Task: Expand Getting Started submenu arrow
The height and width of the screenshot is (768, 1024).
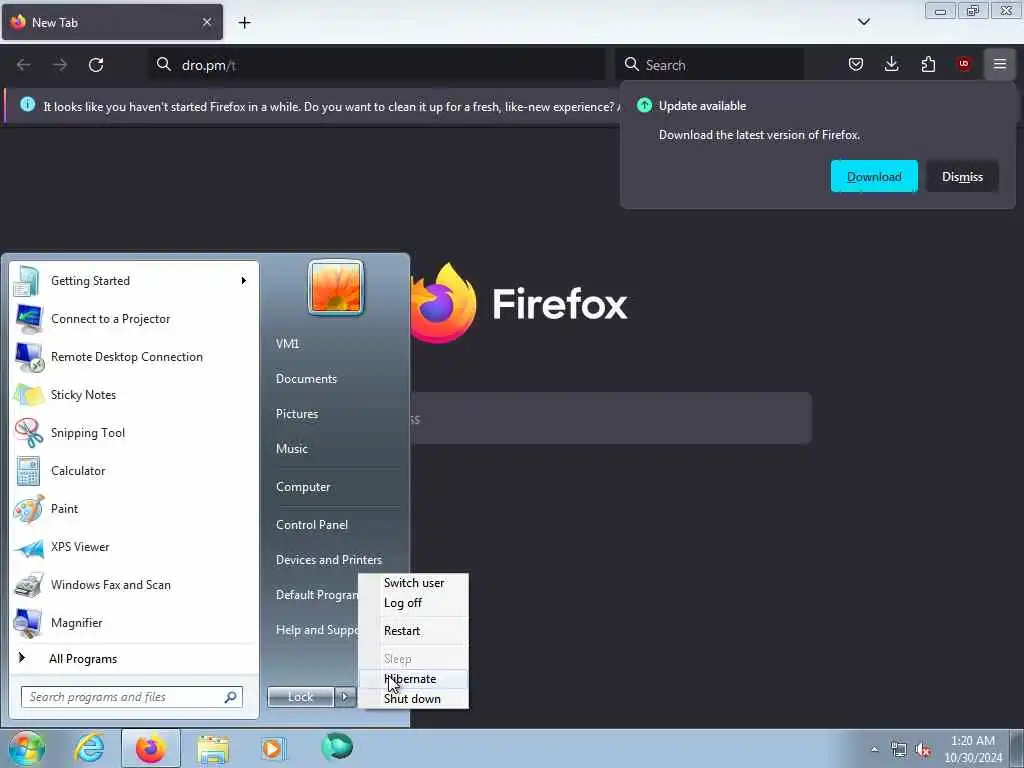Action: tap(244, 281)
